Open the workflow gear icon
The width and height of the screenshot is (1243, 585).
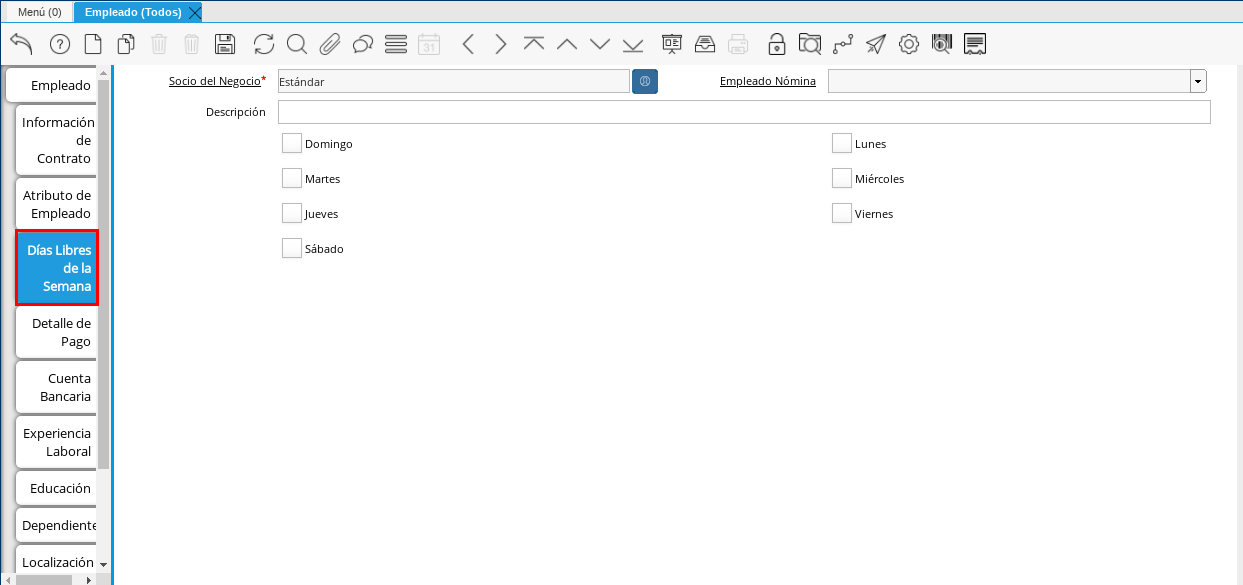click(x=908, y=44)
